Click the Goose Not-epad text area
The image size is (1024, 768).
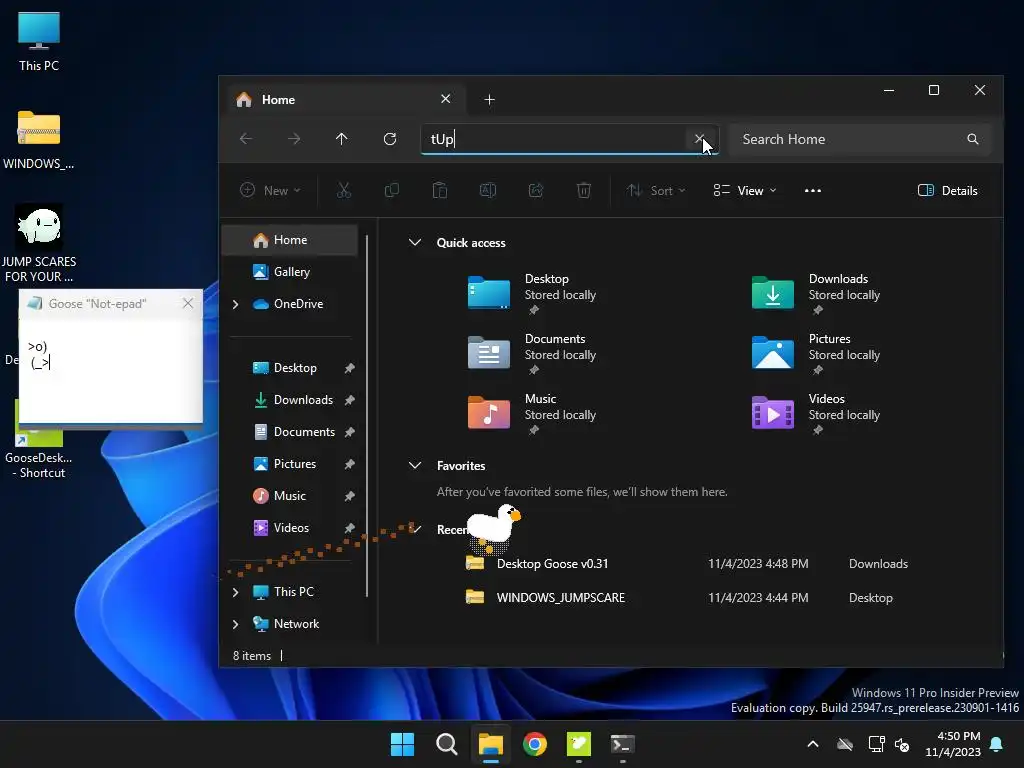point(110,371)
